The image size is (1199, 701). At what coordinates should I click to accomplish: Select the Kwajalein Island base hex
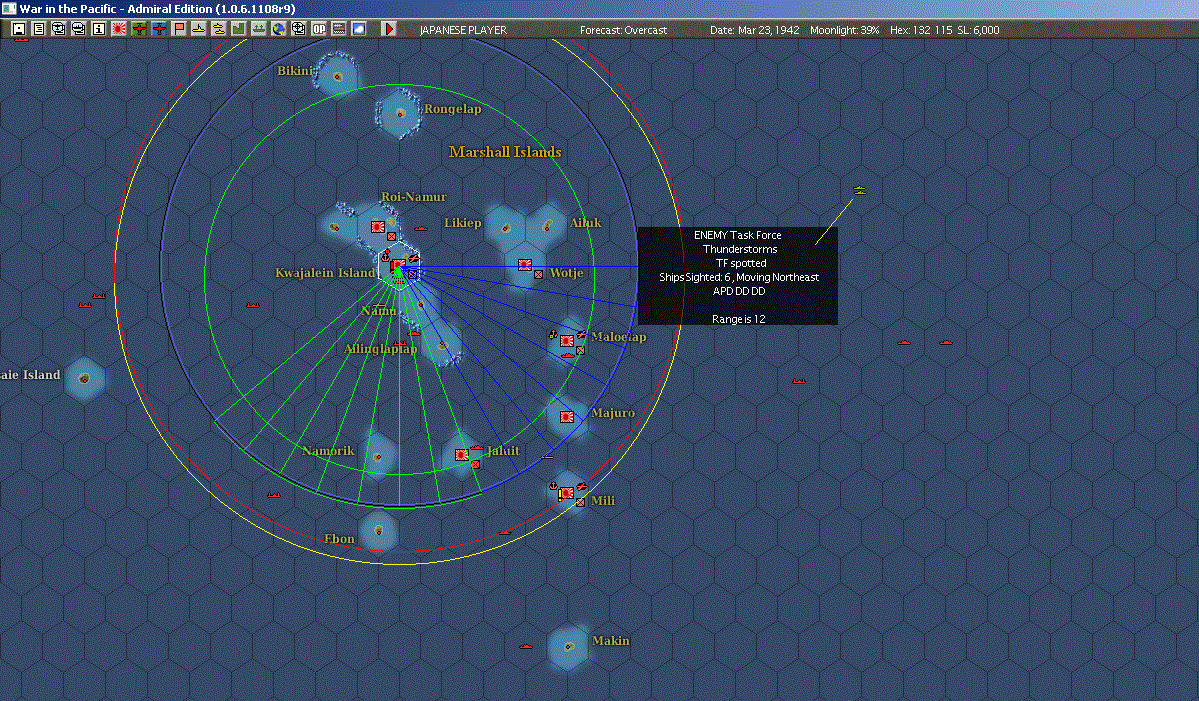point(398,266)
